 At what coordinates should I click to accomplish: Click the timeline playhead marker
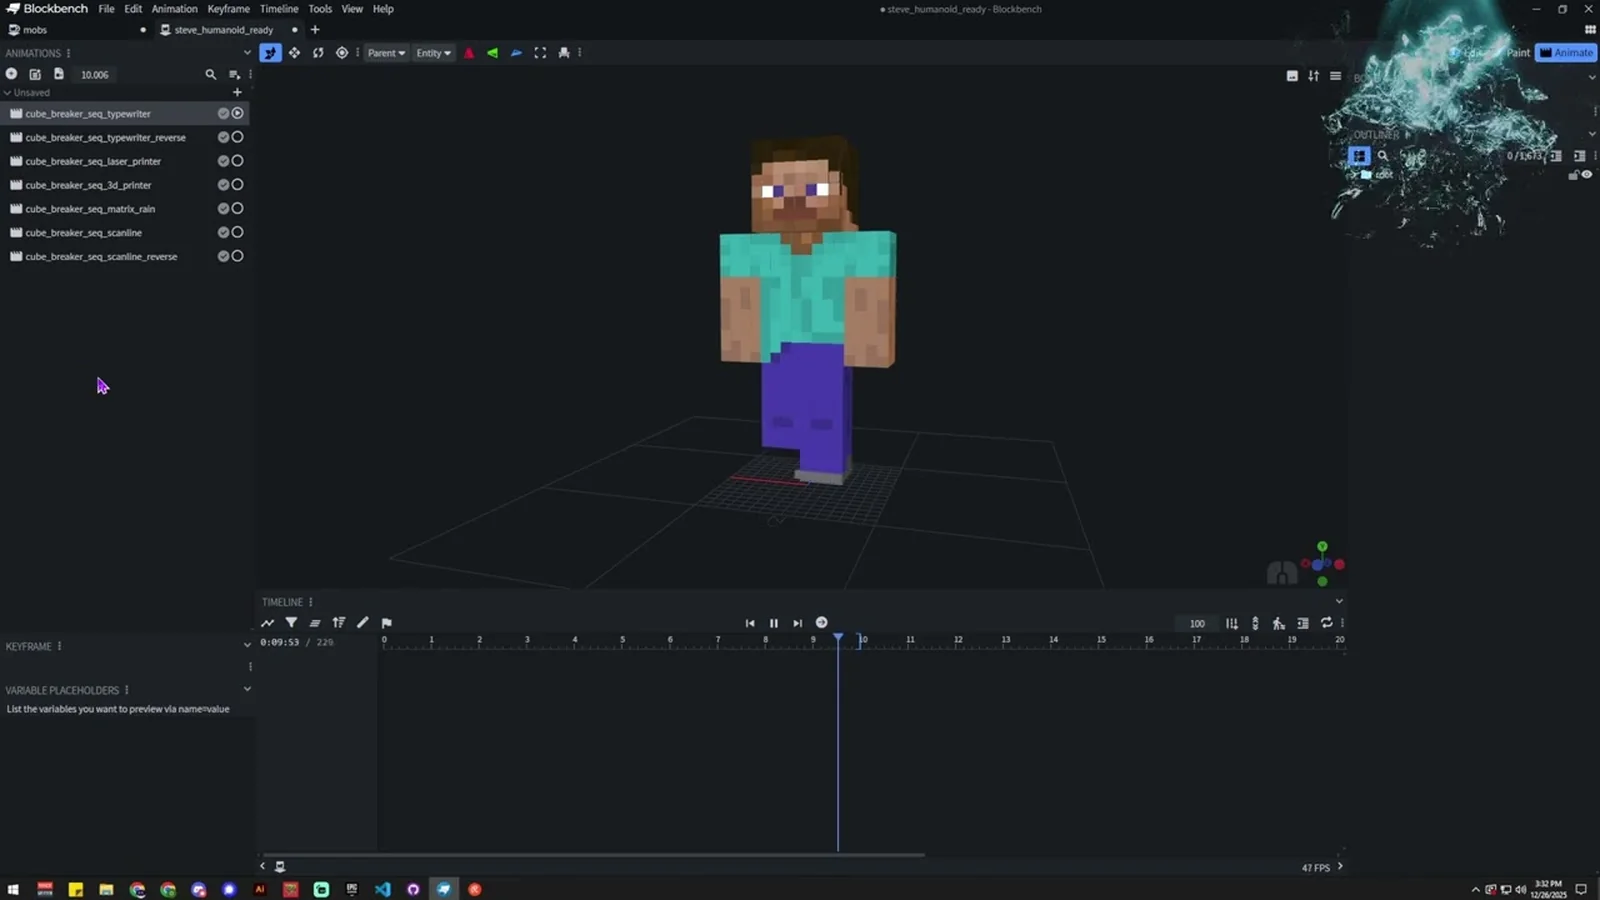(x=838, y=638)
